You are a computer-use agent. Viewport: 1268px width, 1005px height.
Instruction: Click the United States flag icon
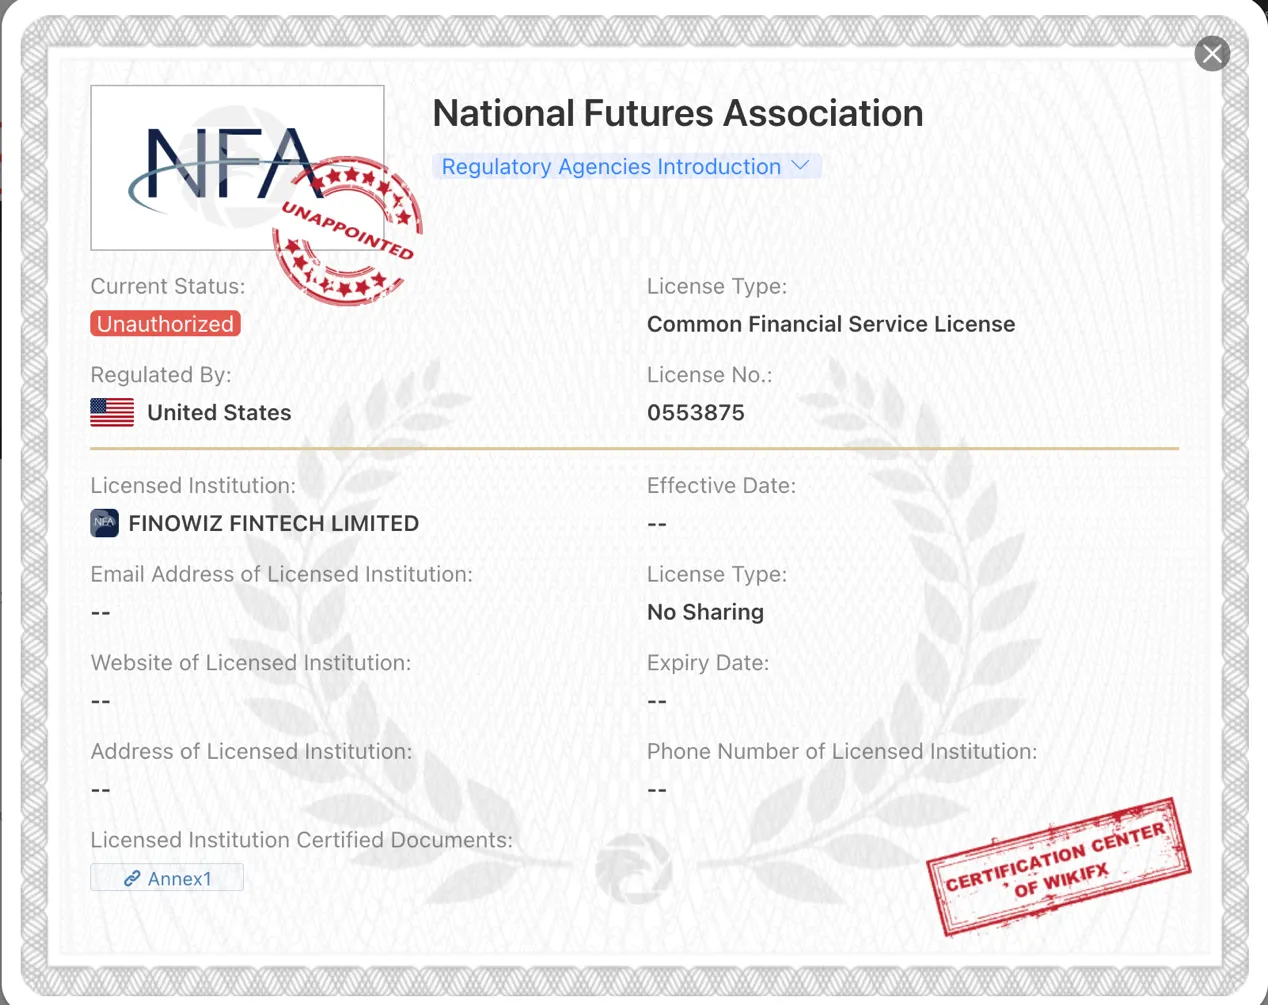112,412
